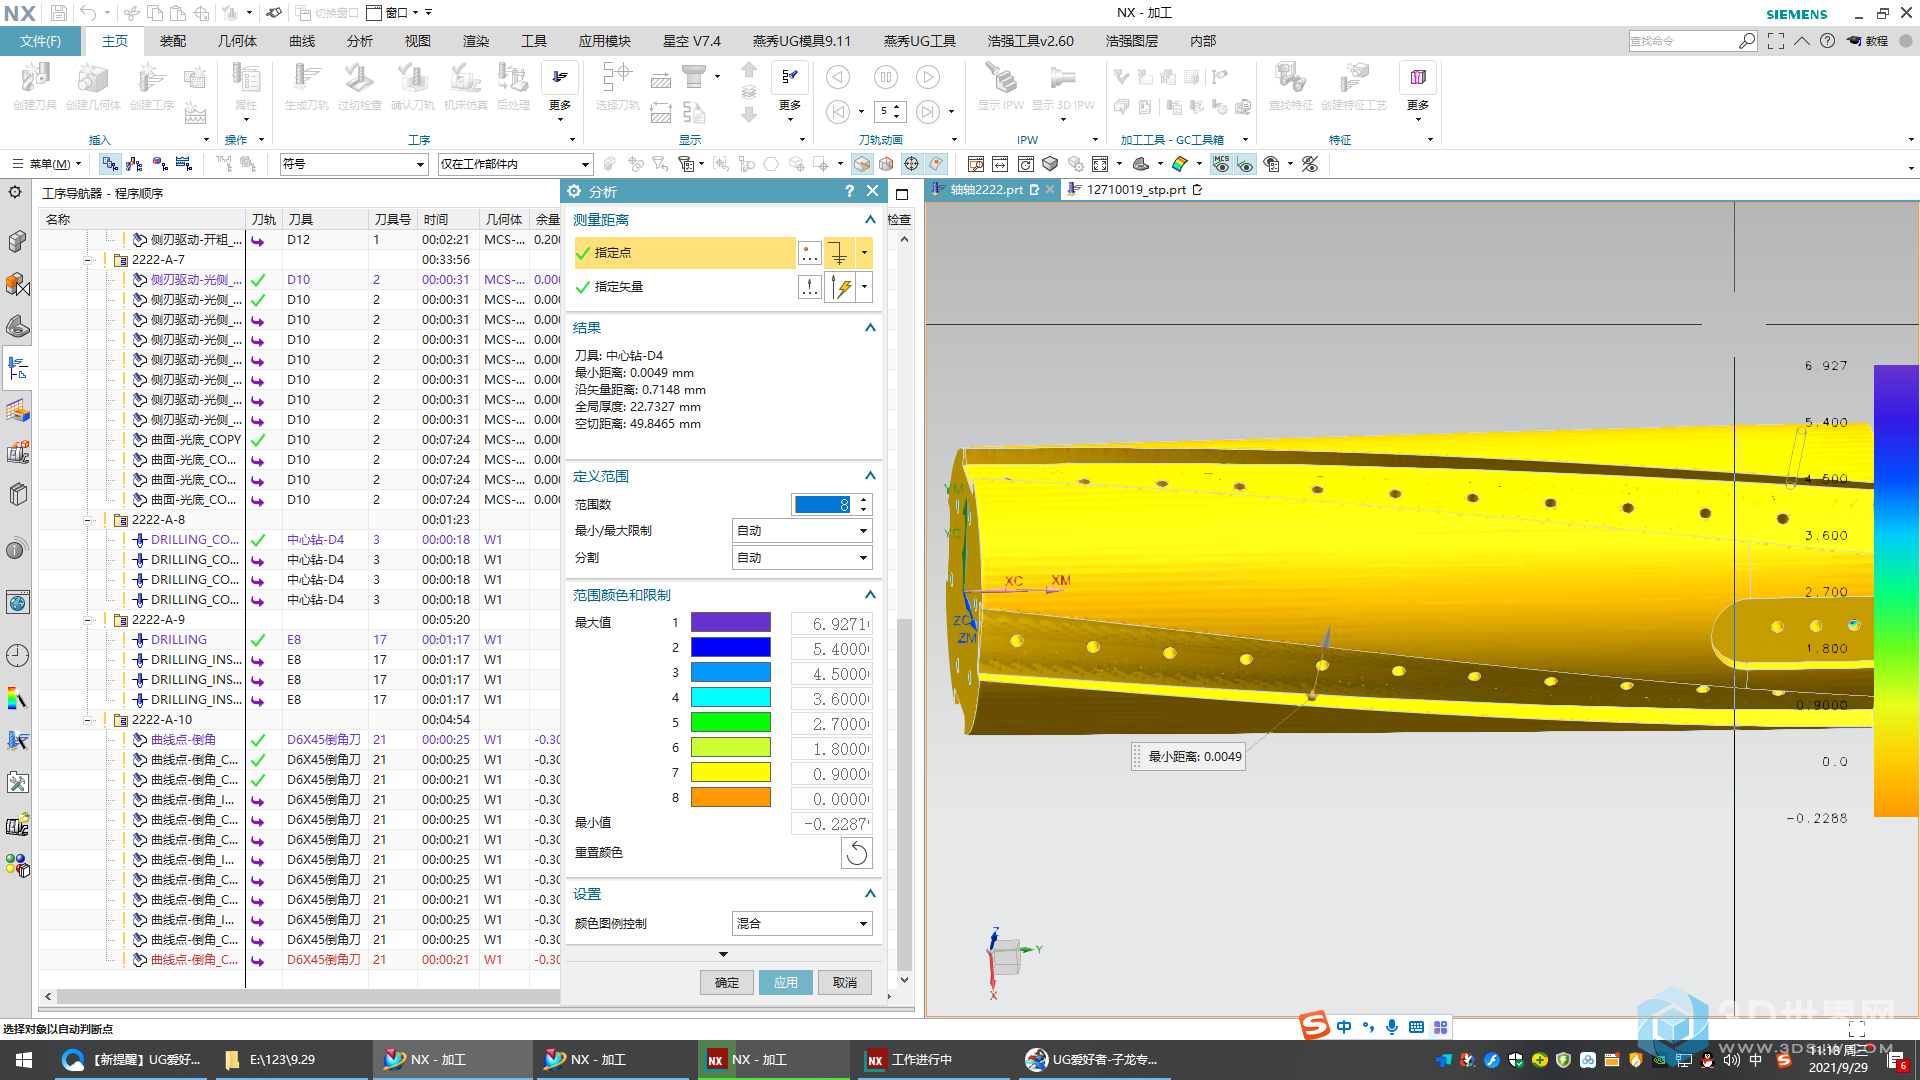Open the History clock sidebar icon
The height and width of the screenshot is (1080, 1920).
pyautogui.click(x=17, y=655)
